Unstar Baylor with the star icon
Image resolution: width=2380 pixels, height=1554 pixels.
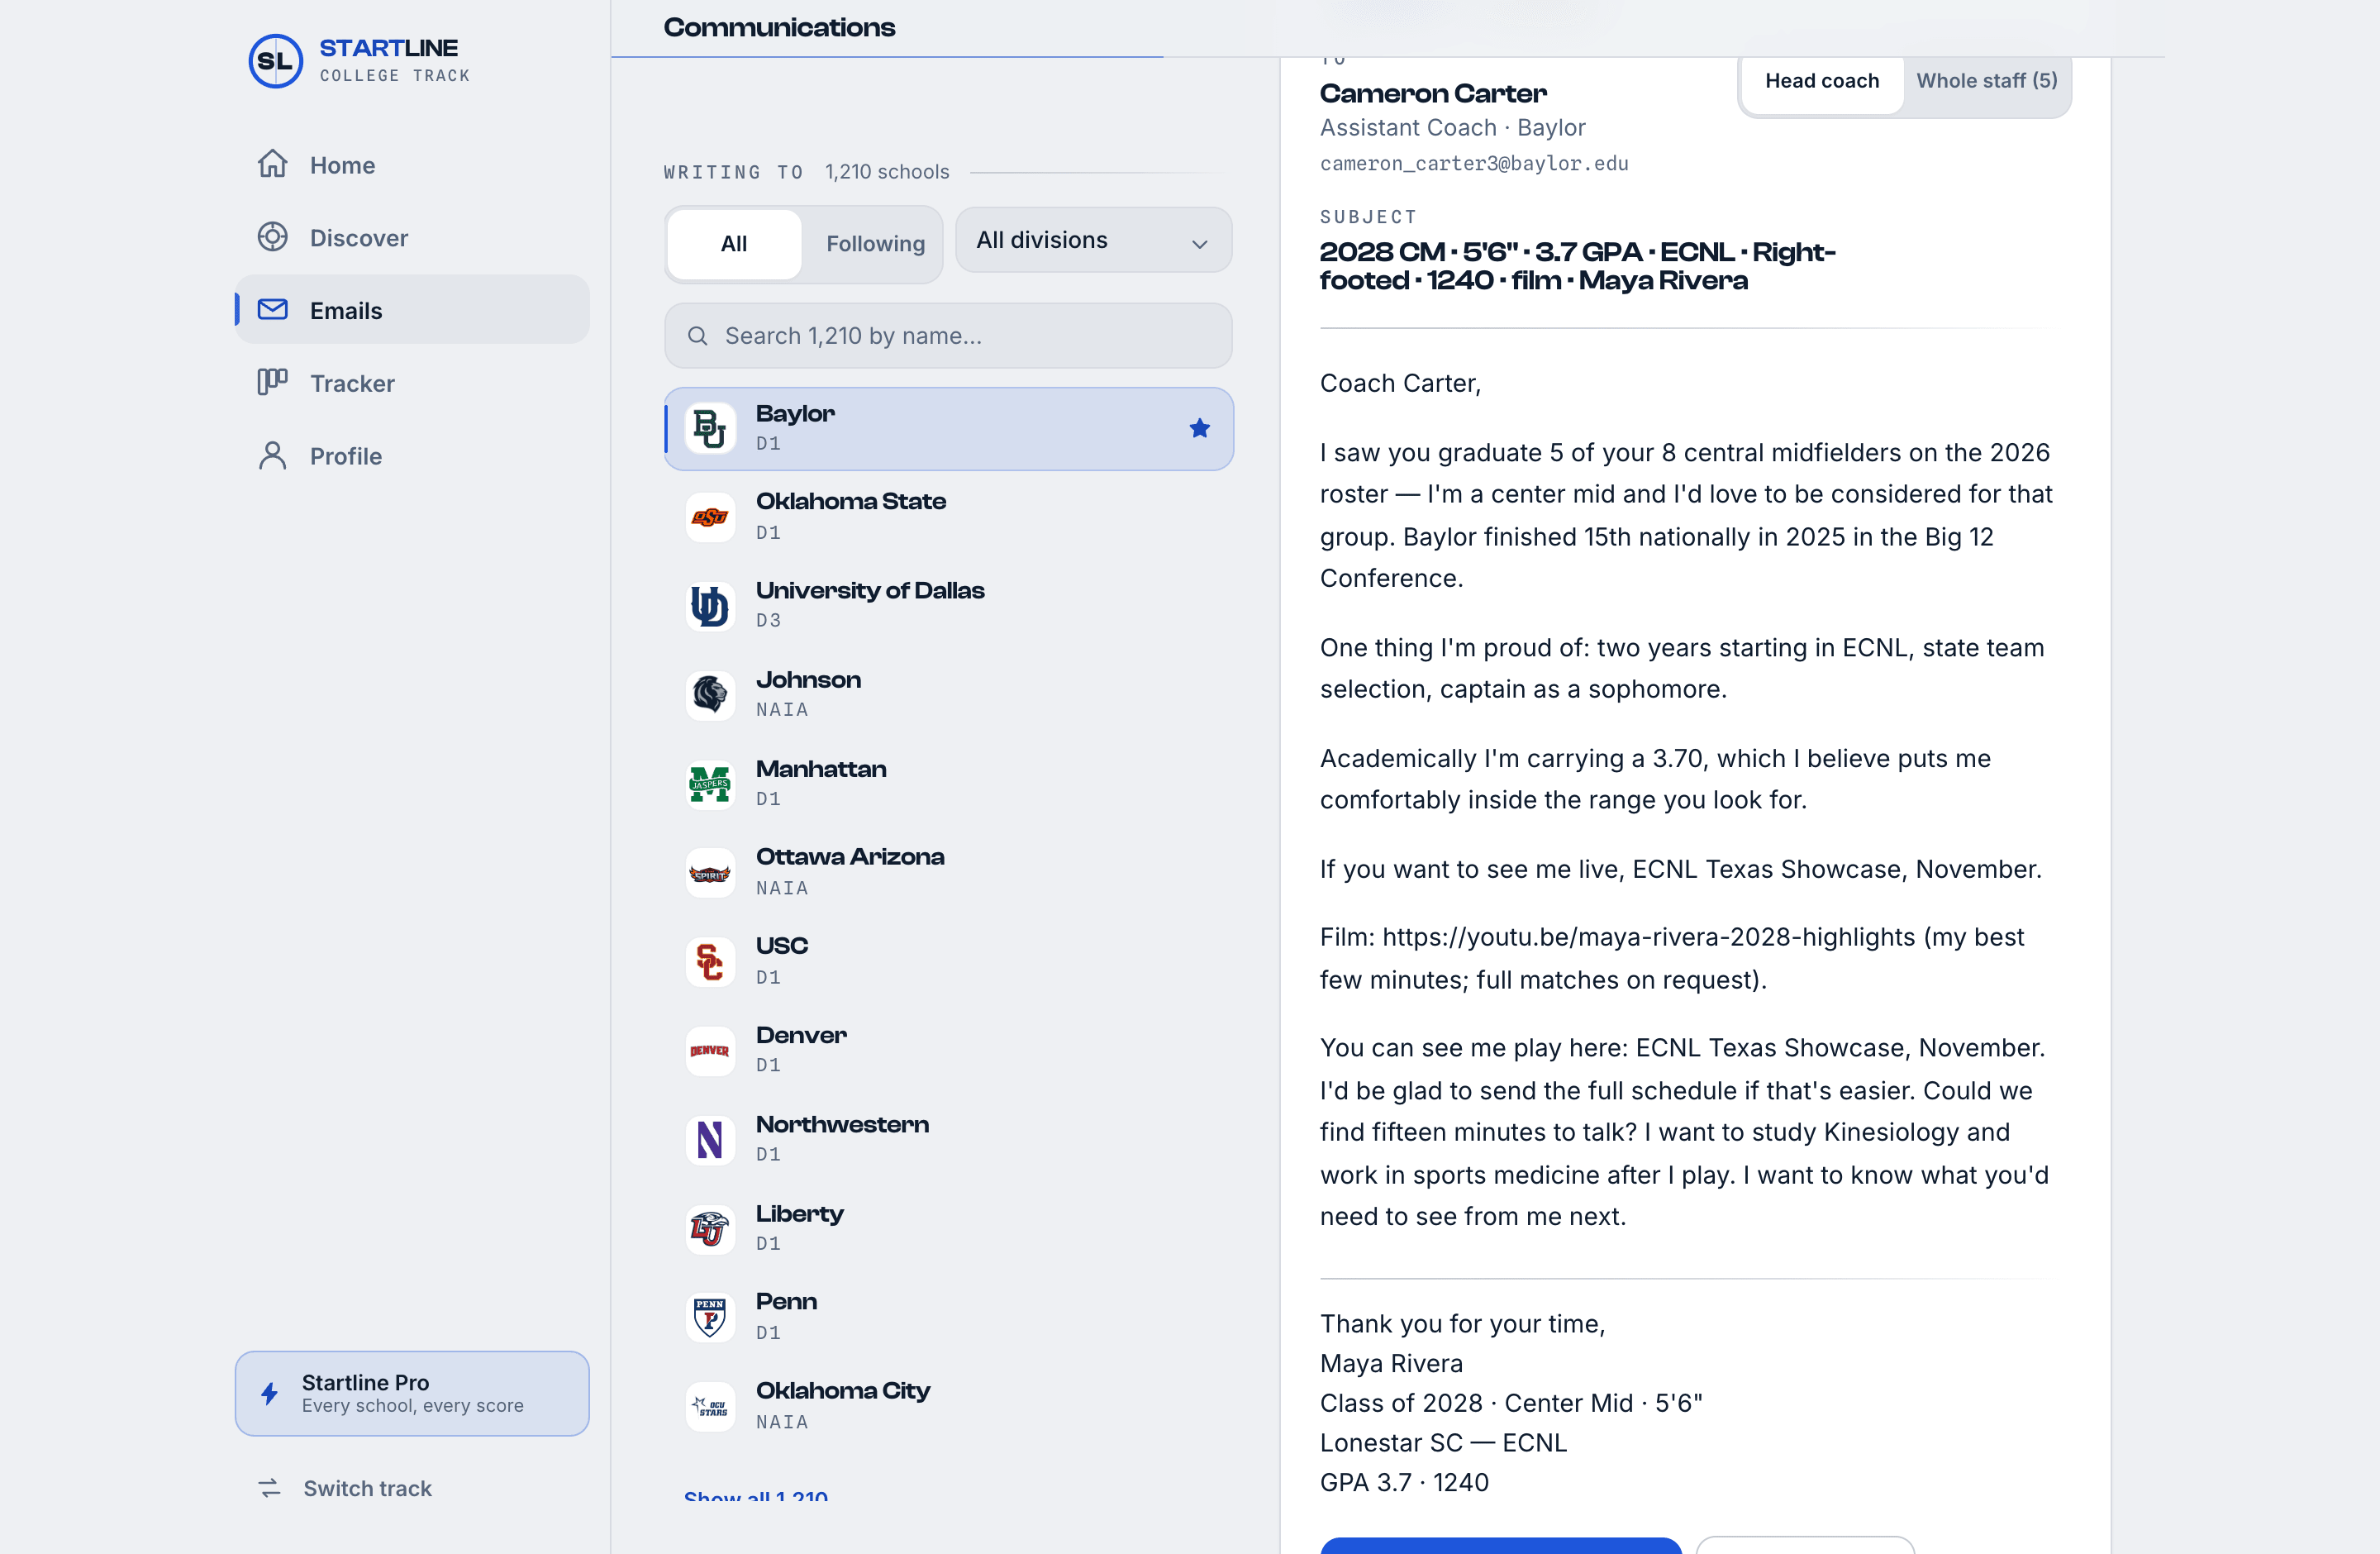tap(1199, 428)
